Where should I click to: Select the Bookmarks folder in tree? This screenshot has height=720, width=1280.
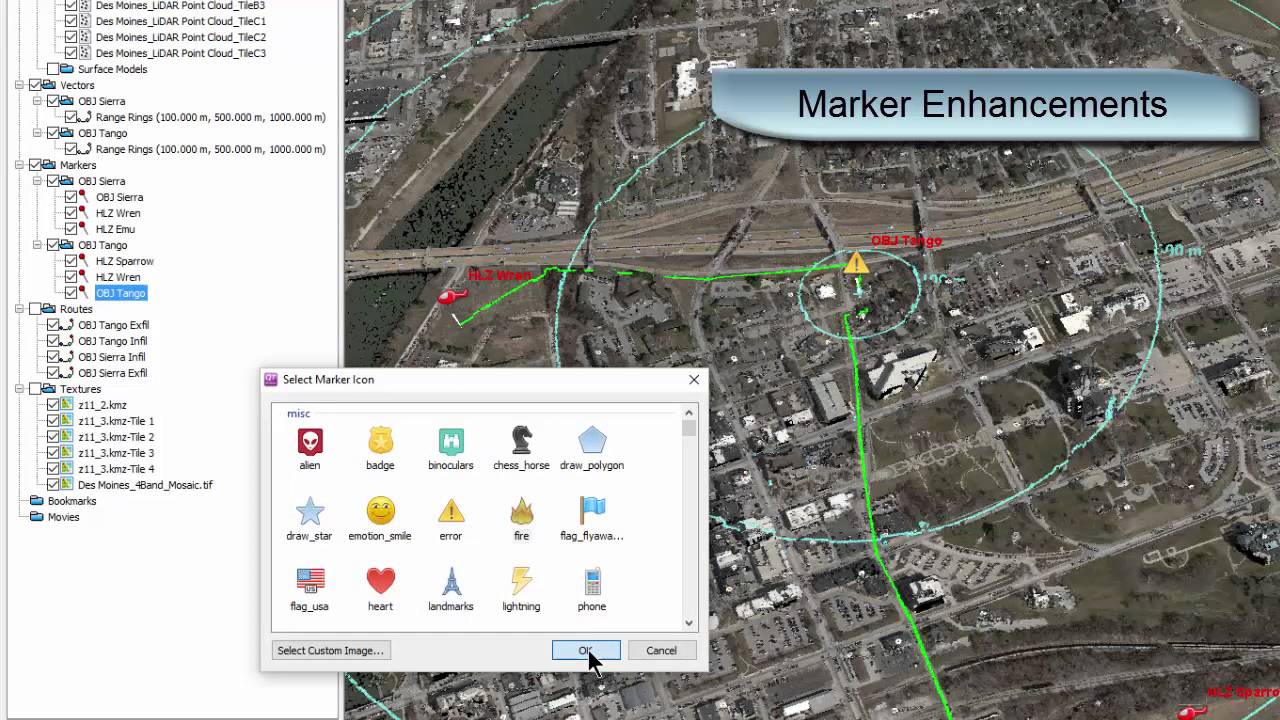(x=72, y=501)
